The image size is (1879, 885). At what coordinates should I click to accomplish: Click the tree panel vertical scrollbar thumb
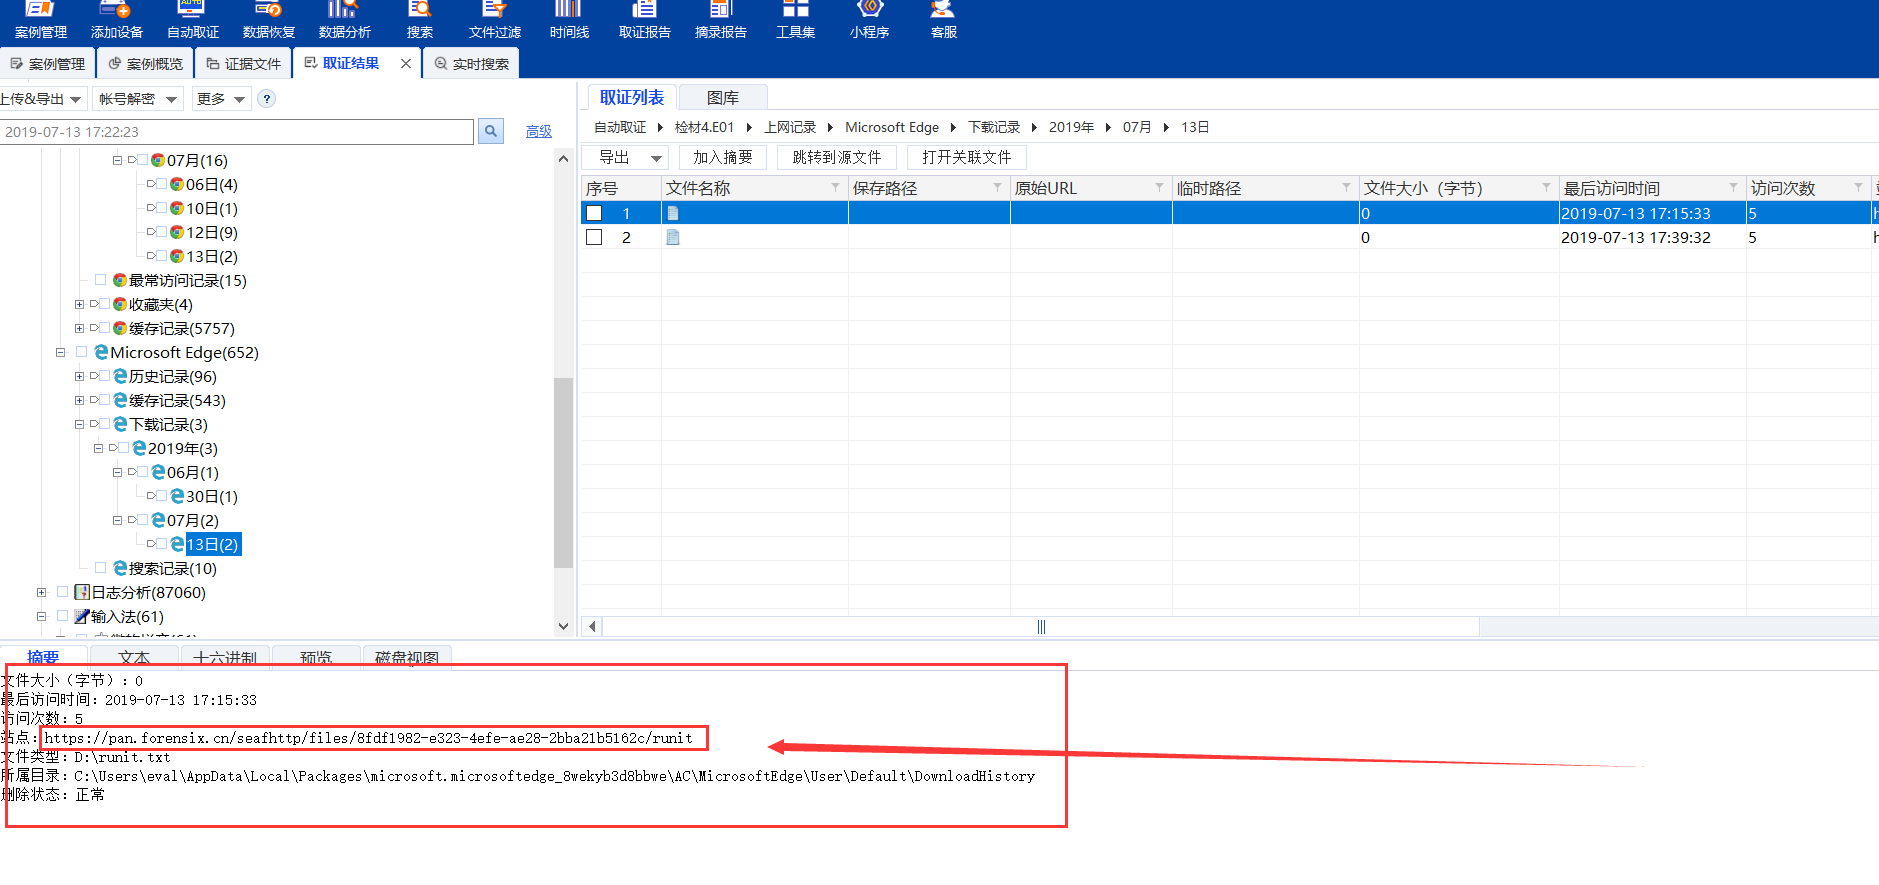coord(563,472)
